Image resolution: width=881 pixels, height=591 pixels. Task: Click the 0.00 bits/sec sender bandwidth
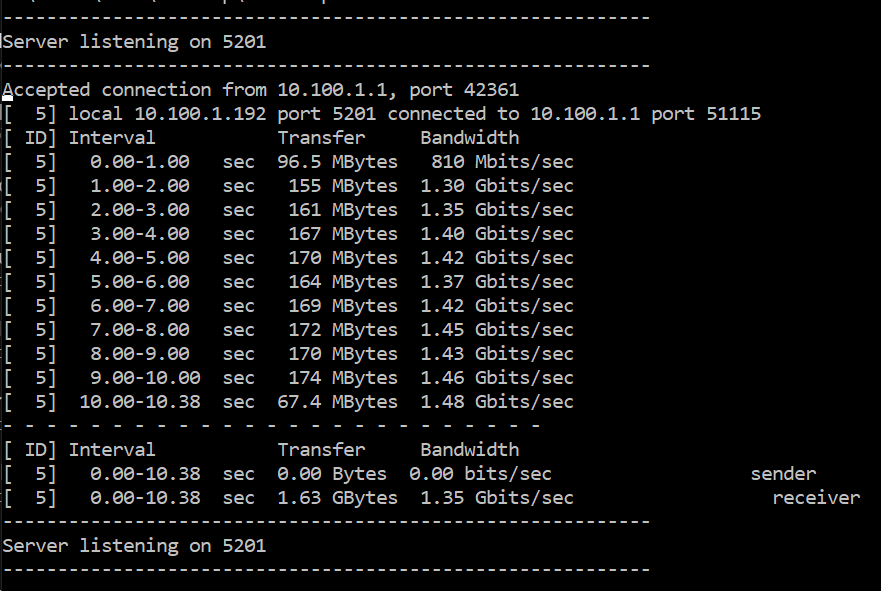click(x=480, y=474)
